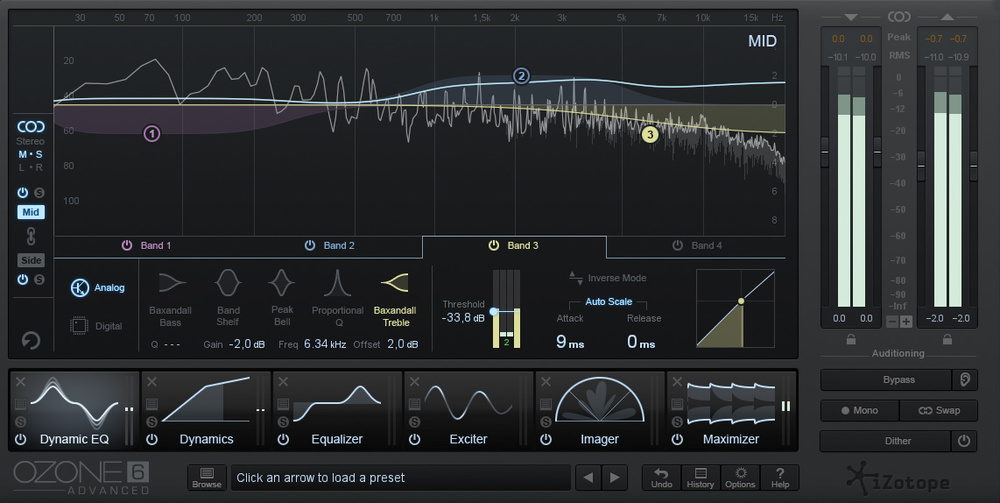This screenshot has height=503, width=1000.
Task: Toggle Side channel power button
Action: click(23, 279)
